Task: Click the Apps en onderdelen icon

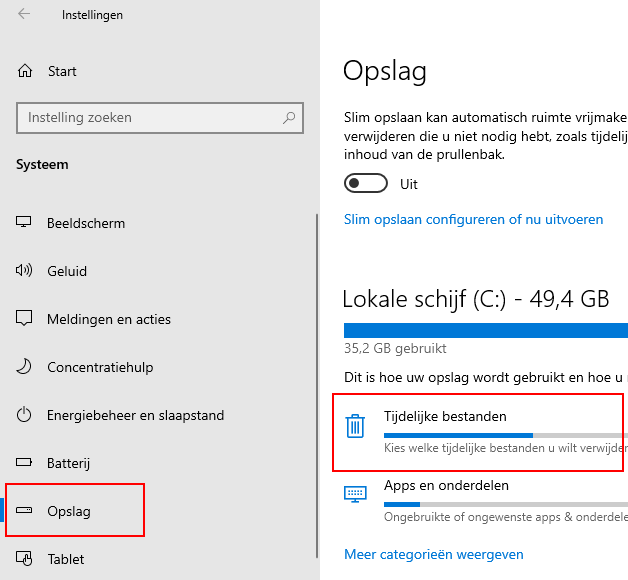Action: tap(355, 493)
